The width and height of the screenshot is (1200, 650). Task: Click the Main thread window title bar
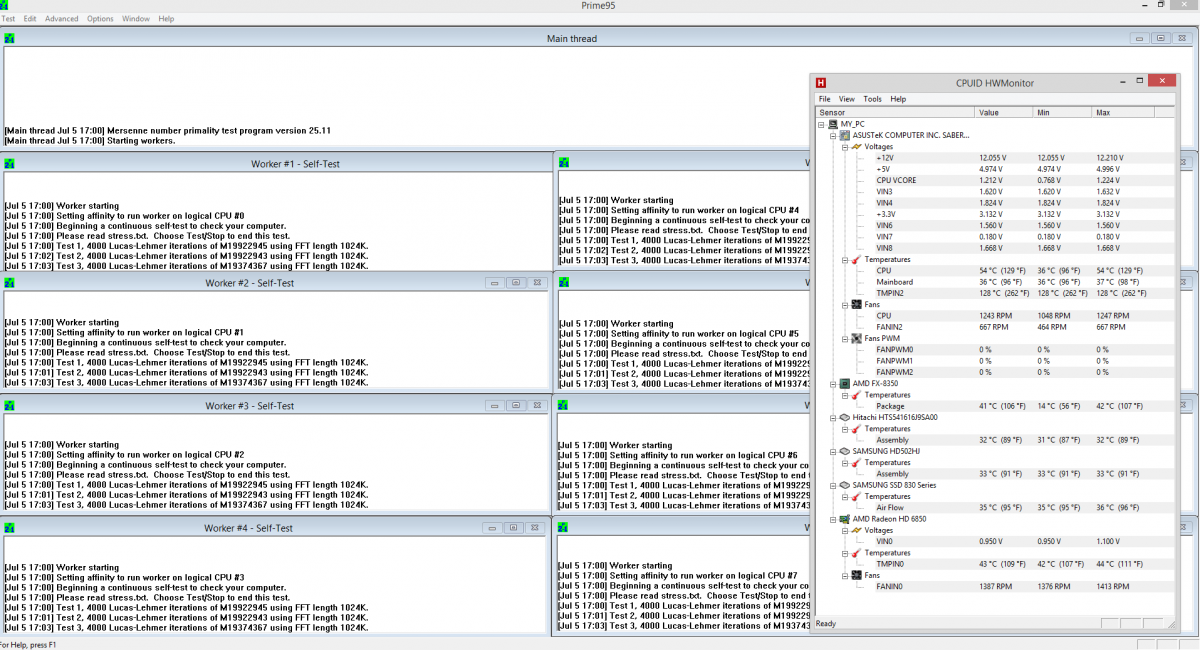click(x=597, y=39)
